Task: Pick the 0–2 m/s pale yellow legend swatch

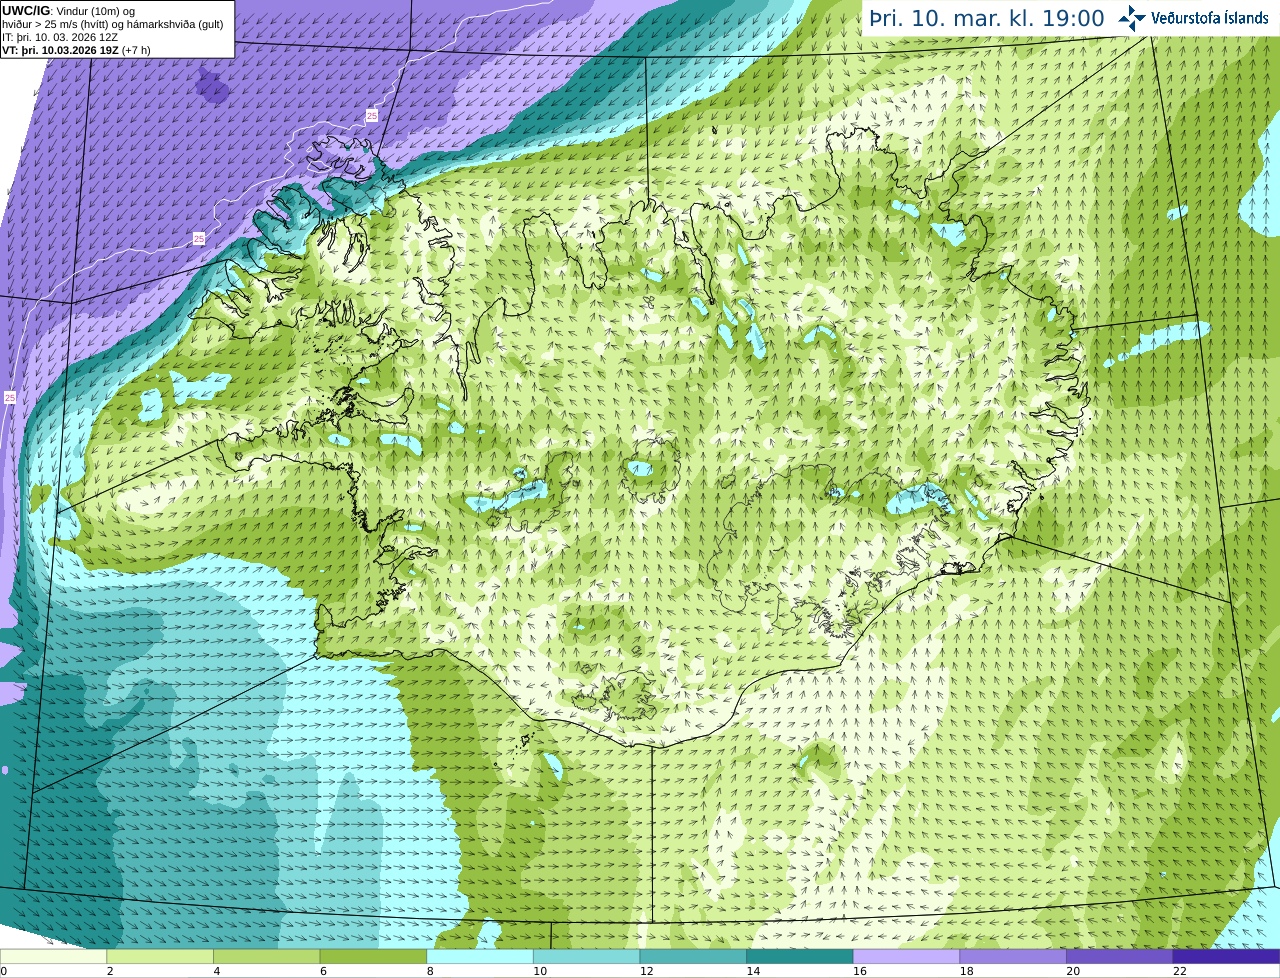Action: click(53, 956)
